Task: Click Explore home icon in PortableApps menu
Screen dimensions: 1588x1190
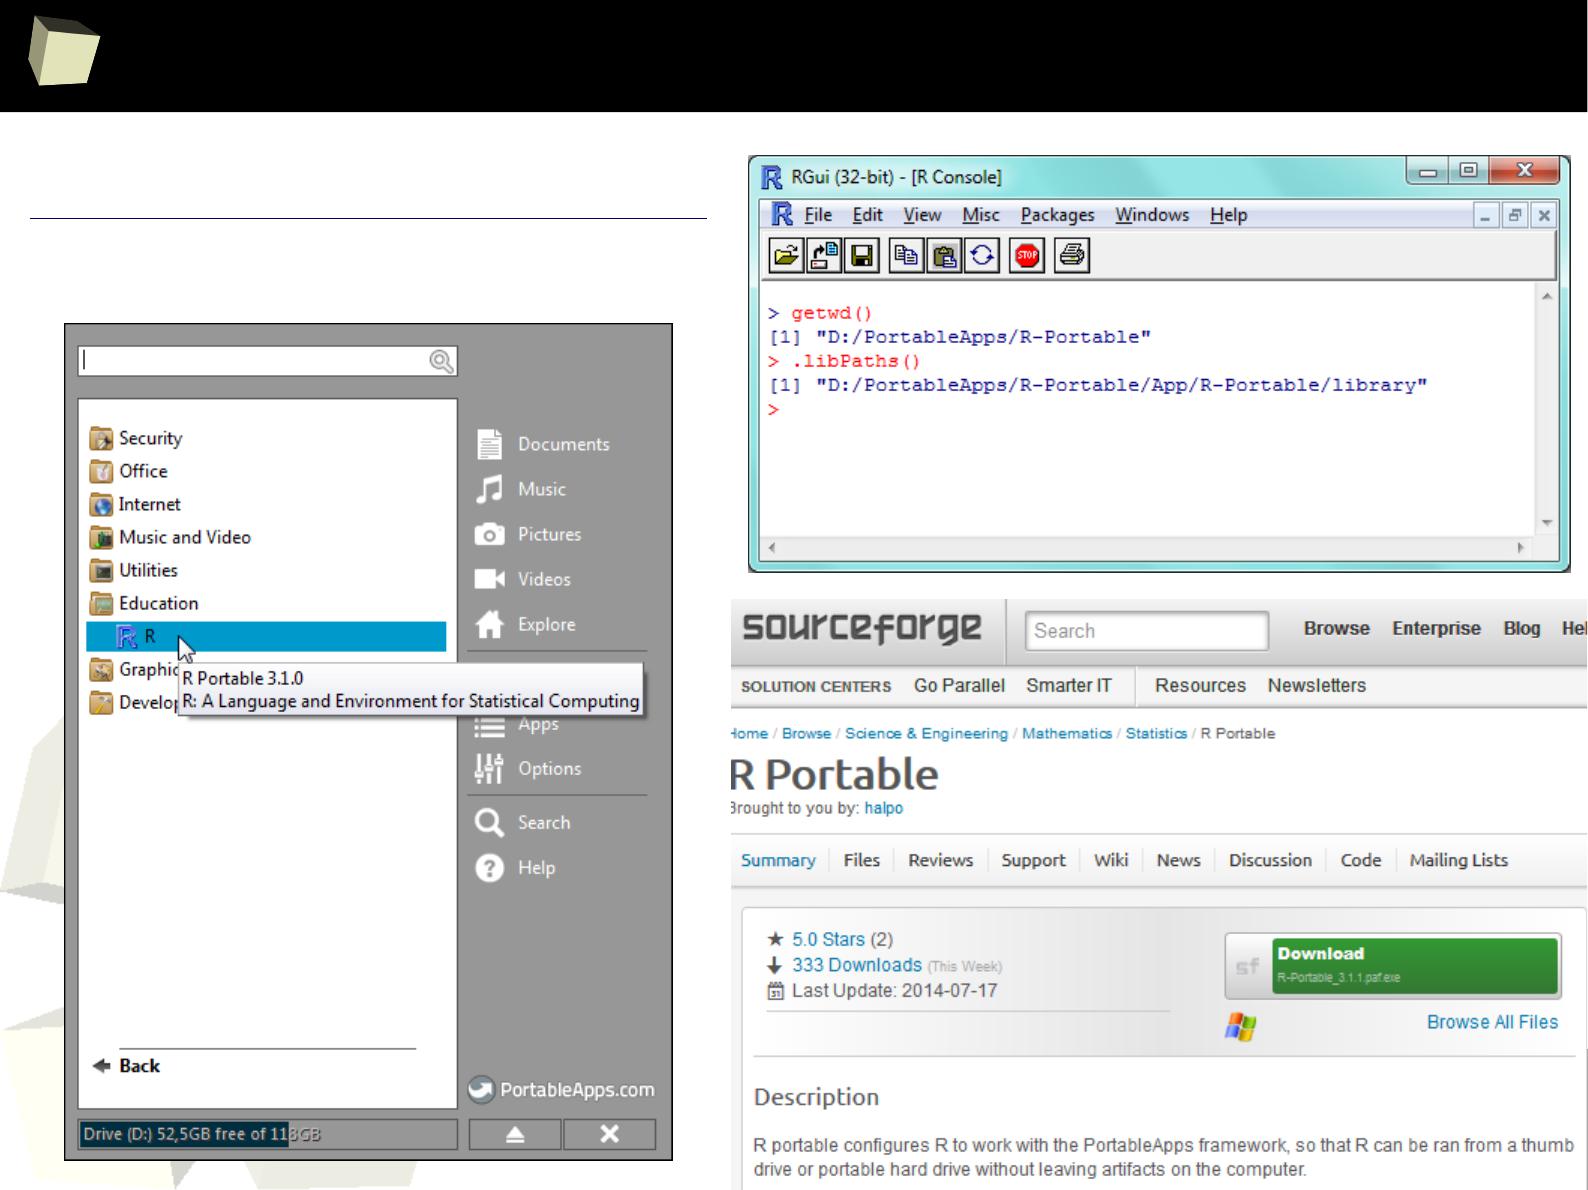Action: point(489,625)
